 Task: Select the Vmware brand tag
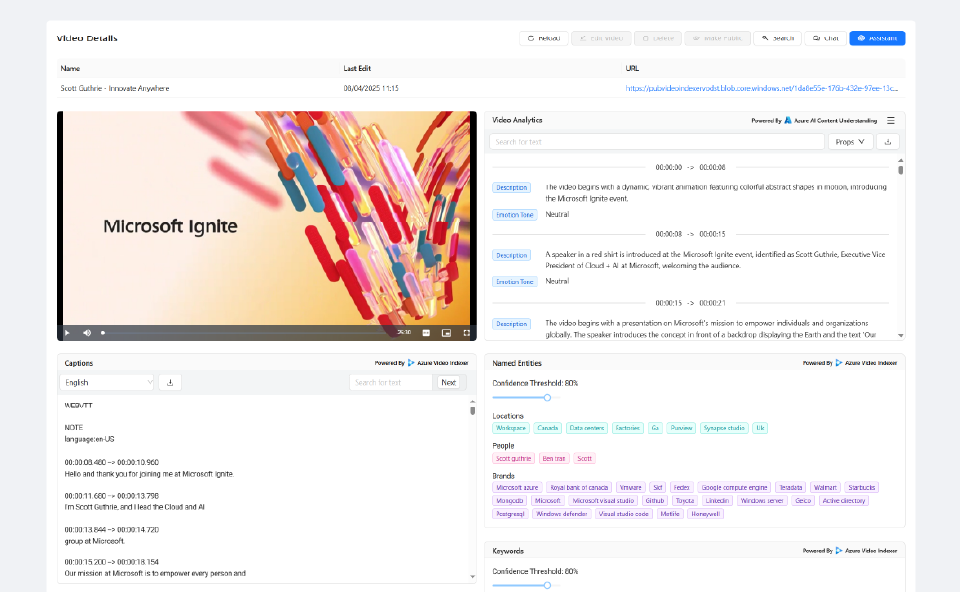click(631, 488)
